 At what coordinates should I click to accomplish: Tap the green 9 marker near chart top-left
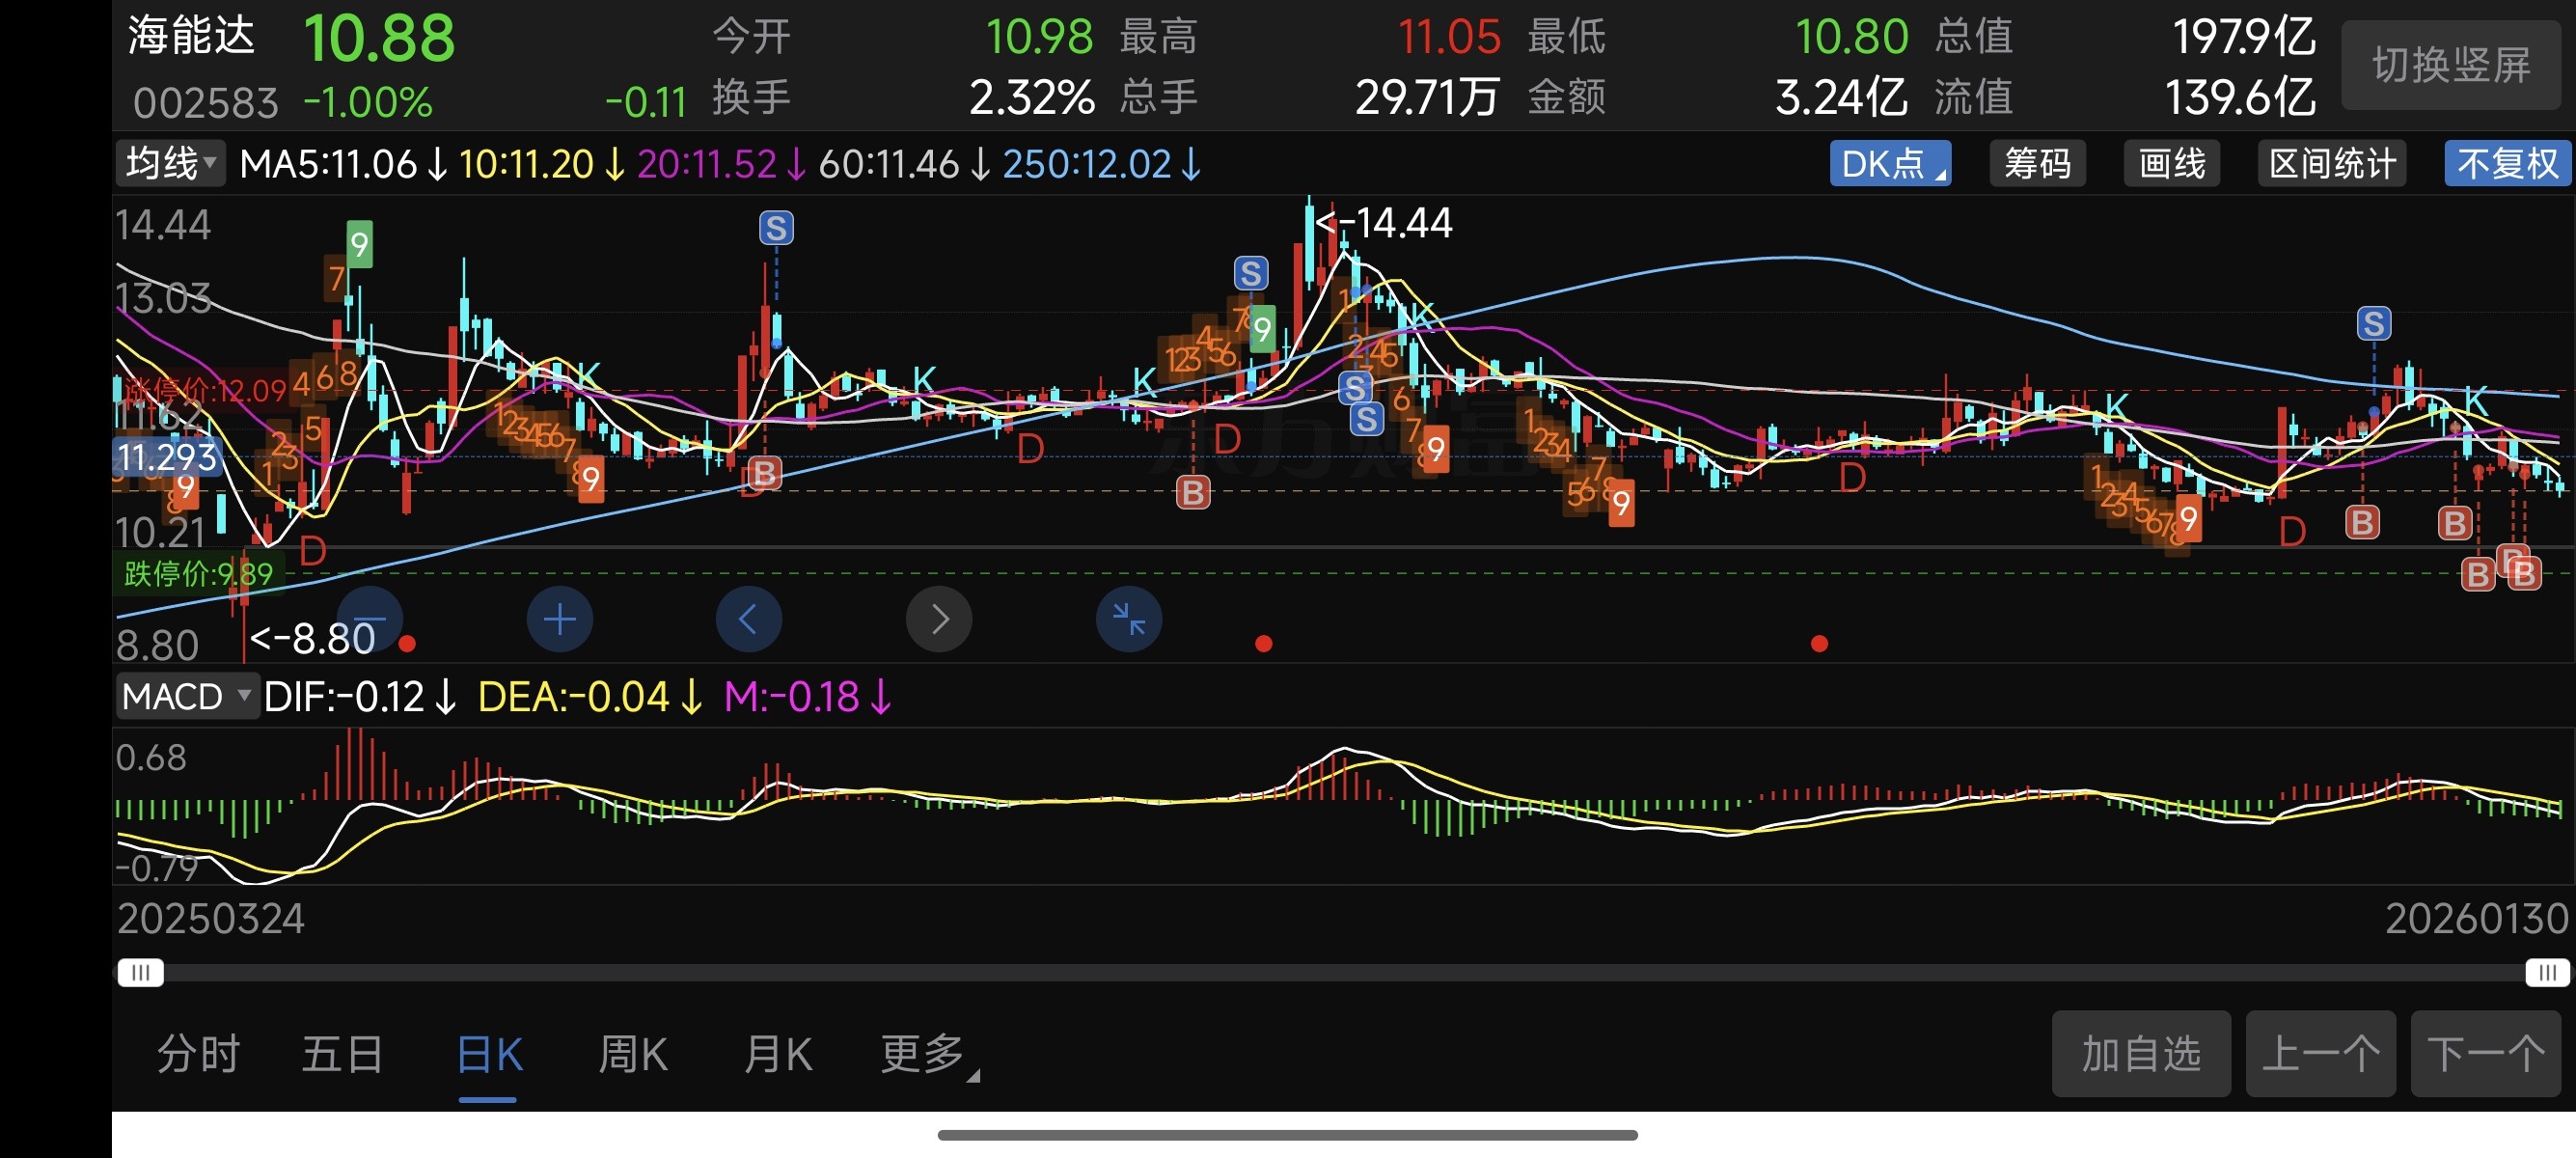click(359, 244)
